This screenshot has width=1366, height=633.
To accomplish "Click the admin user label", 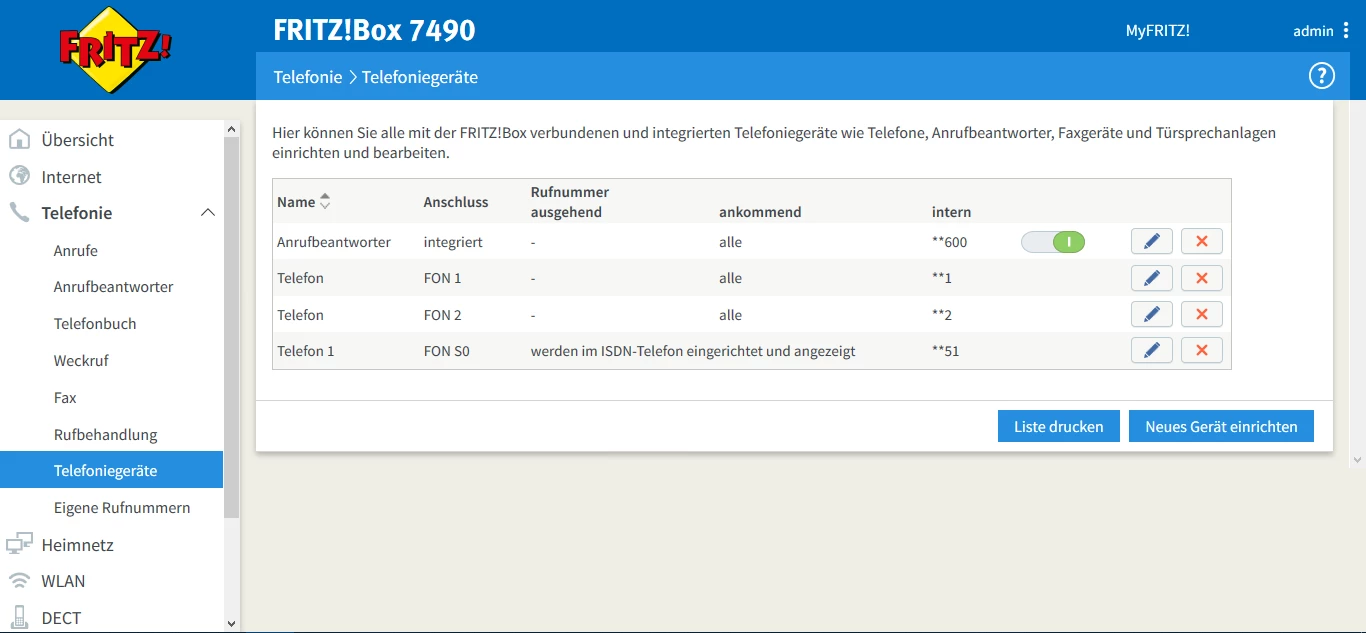I will coord(1313,31).
